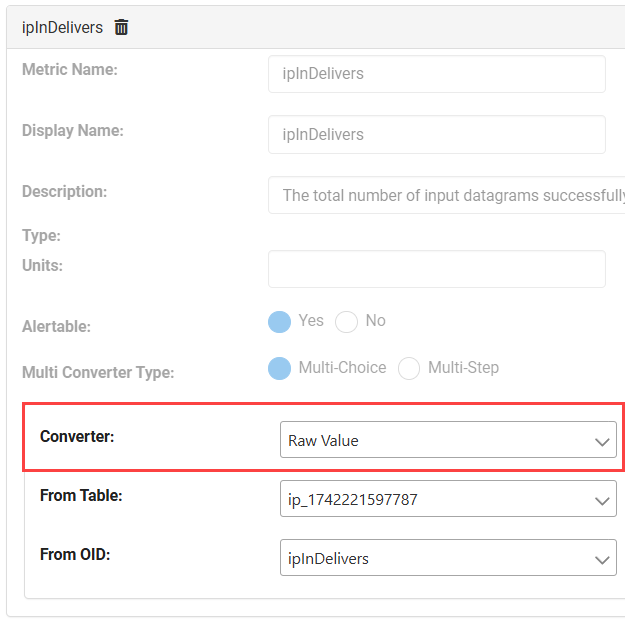Click the empty Units input field
This screenshot has width=625, height=620.
(436, 269)
